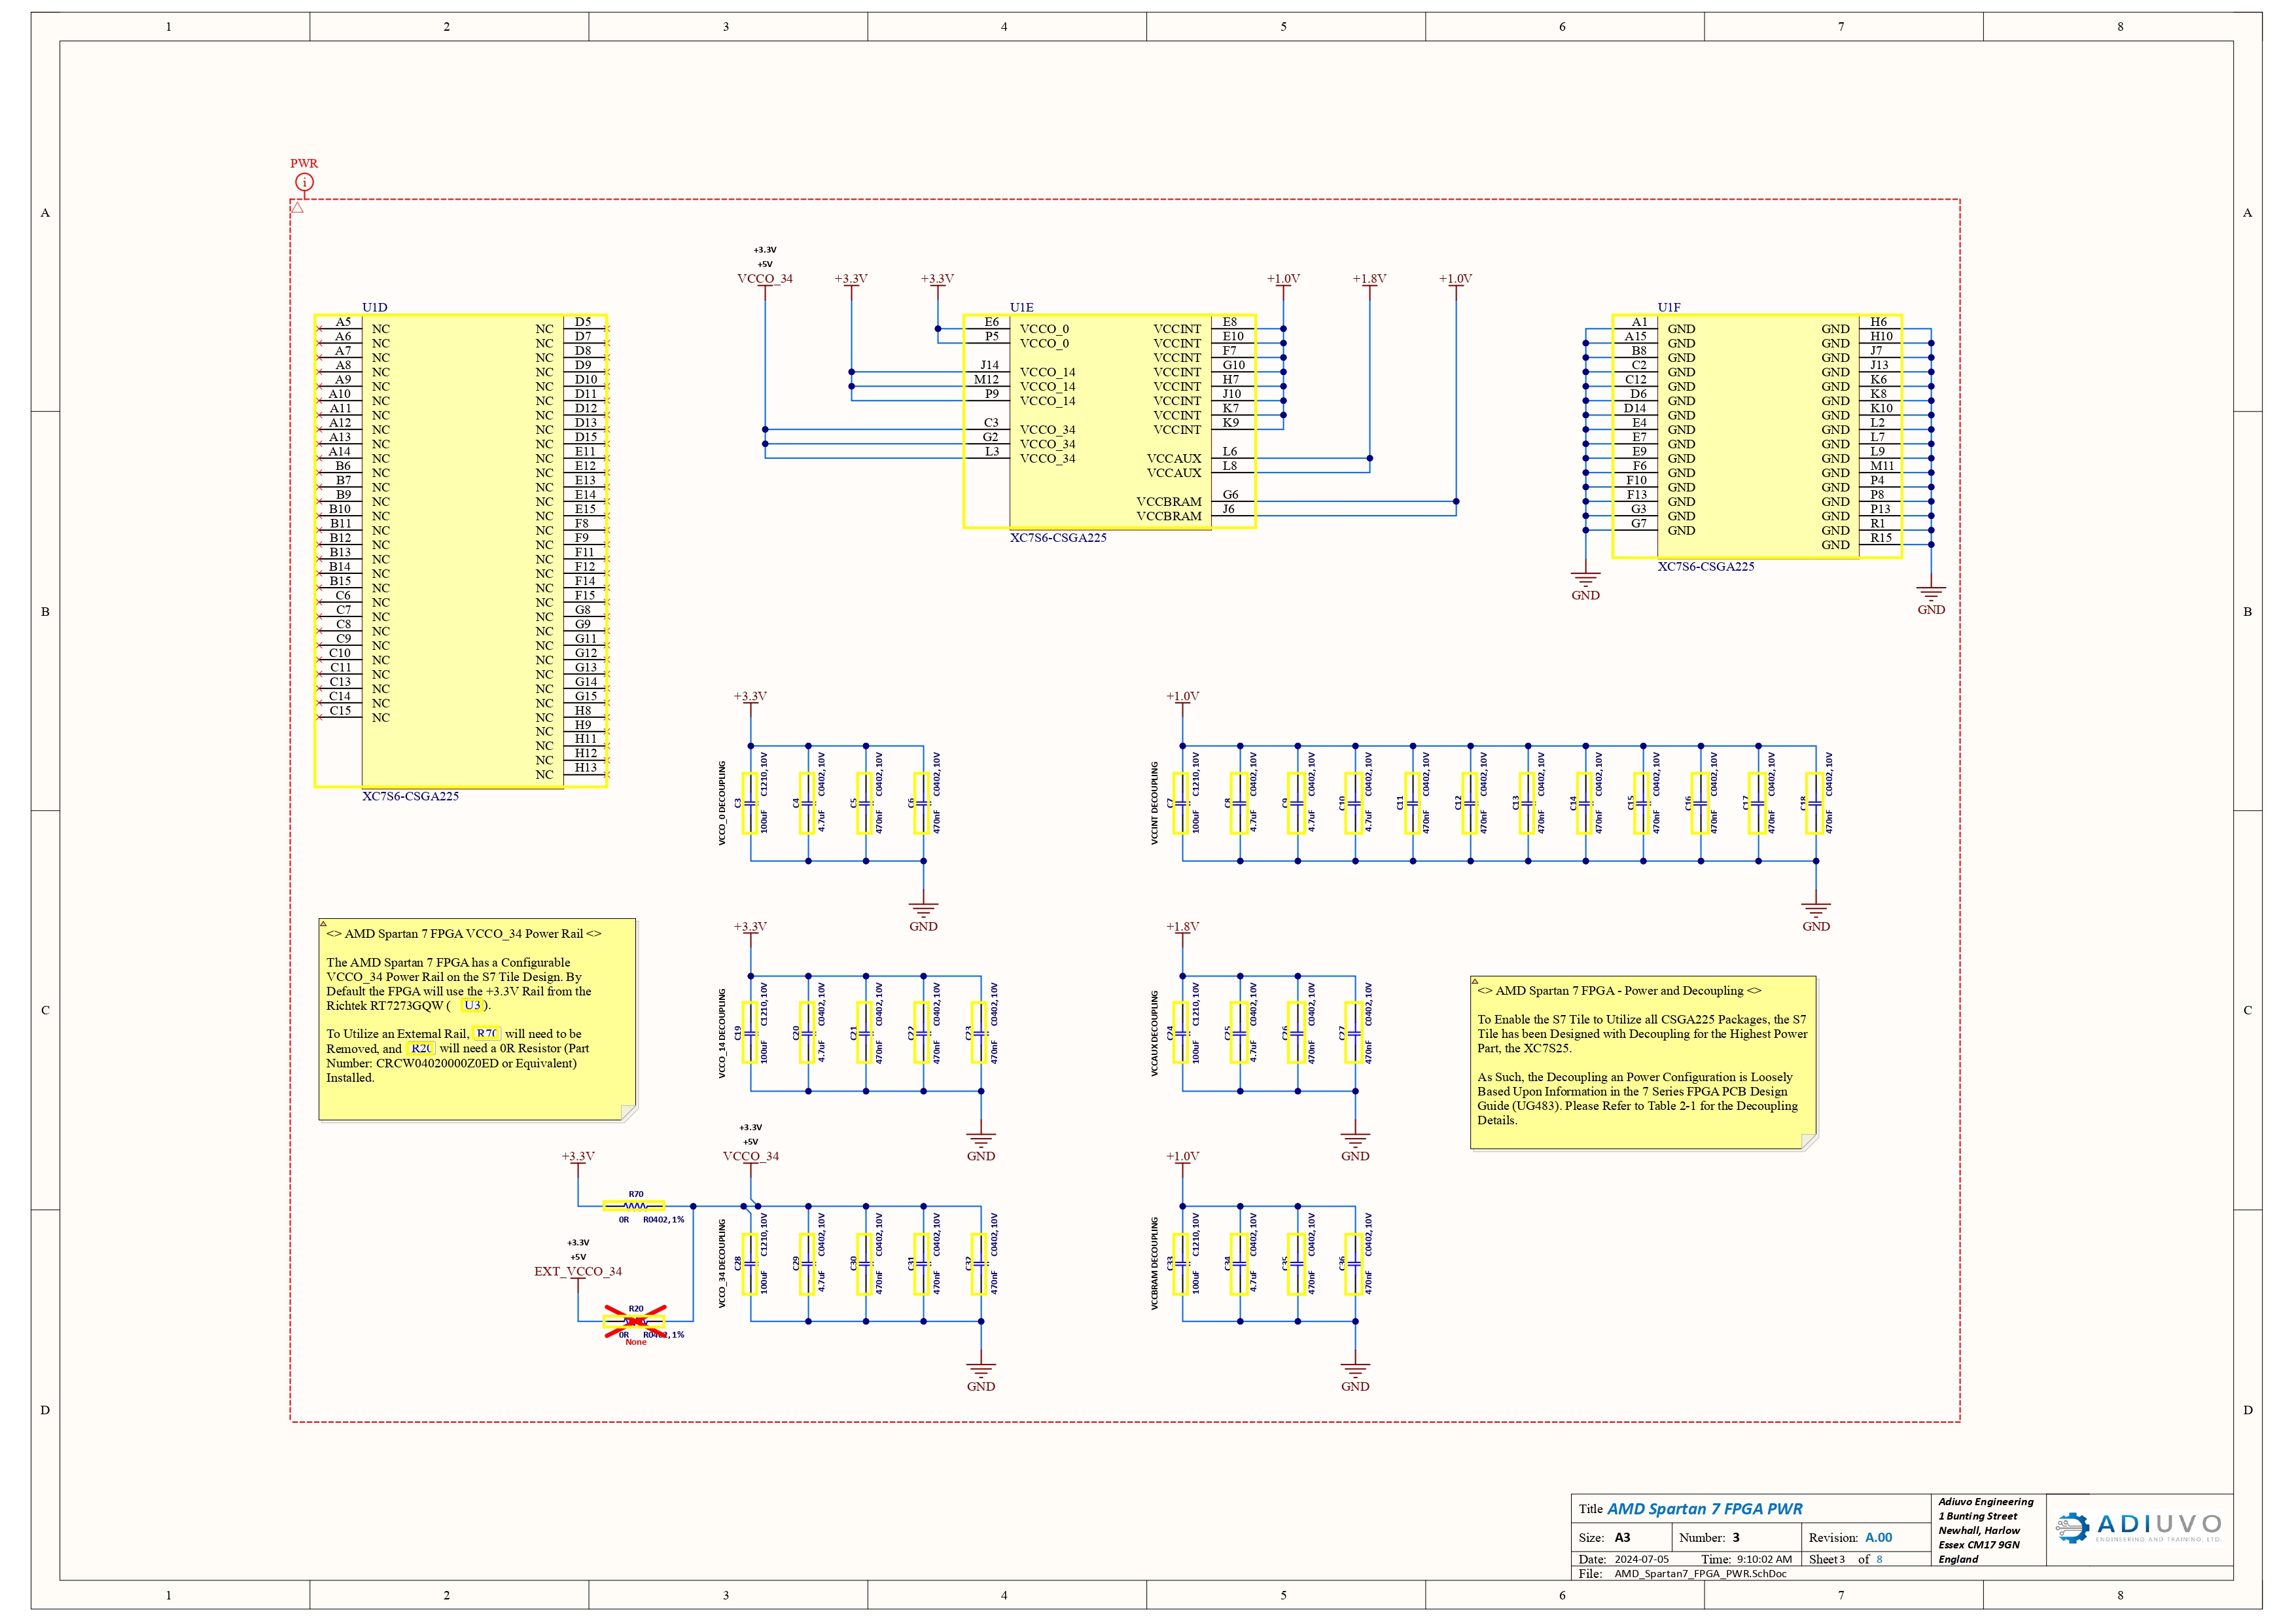The image size is (2296, 1623).
Task: Select the R70 resistor symbol
Action: (635, 1206)
